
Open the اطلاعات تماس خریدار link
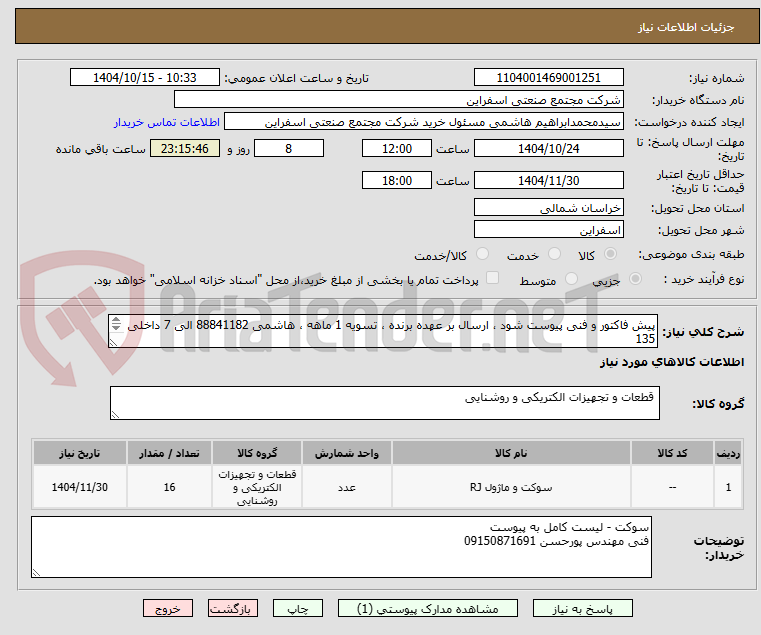tap(167, 122)
